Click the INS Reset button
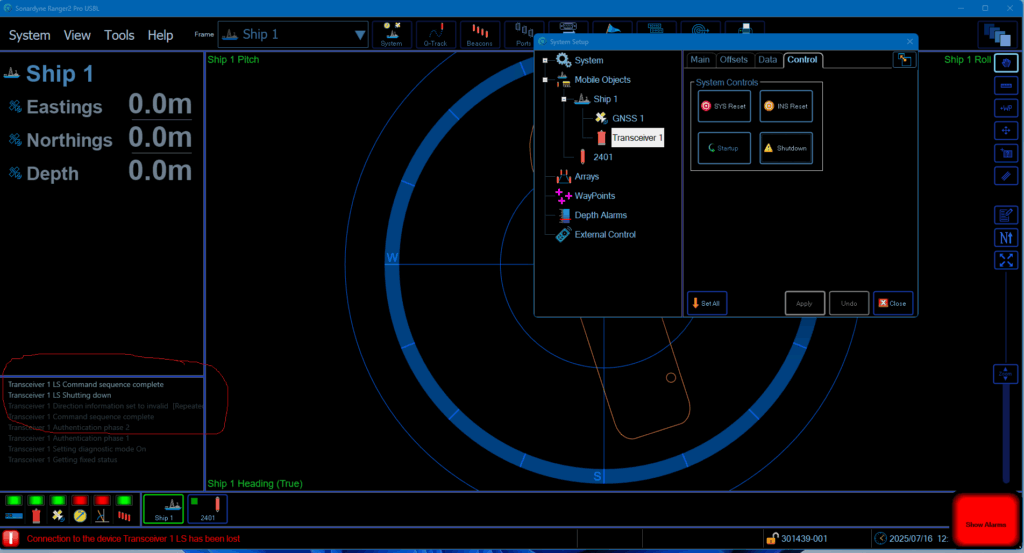Viewport: 1024px width, 553px height. point(786,106)
